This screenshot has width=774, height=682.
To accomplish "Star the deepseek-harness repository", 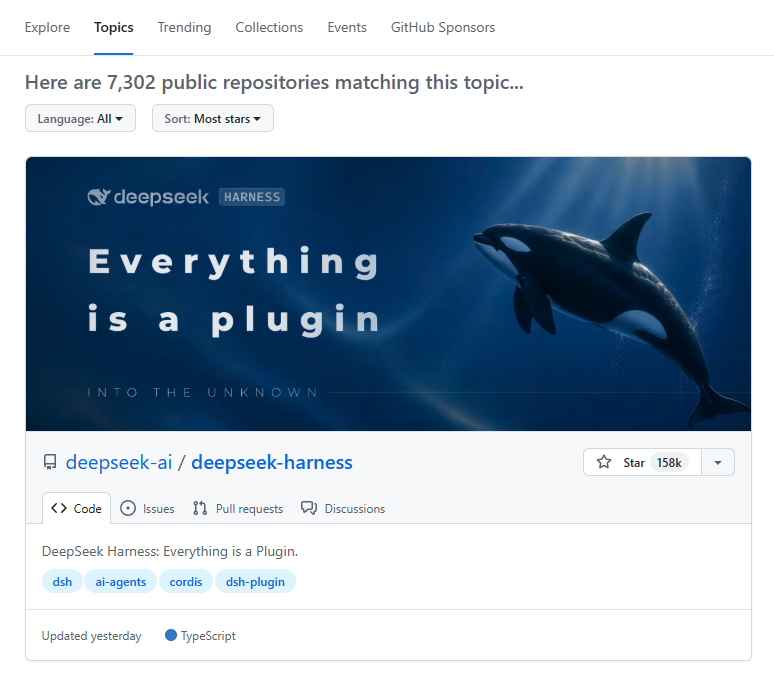I will [642, 462].
